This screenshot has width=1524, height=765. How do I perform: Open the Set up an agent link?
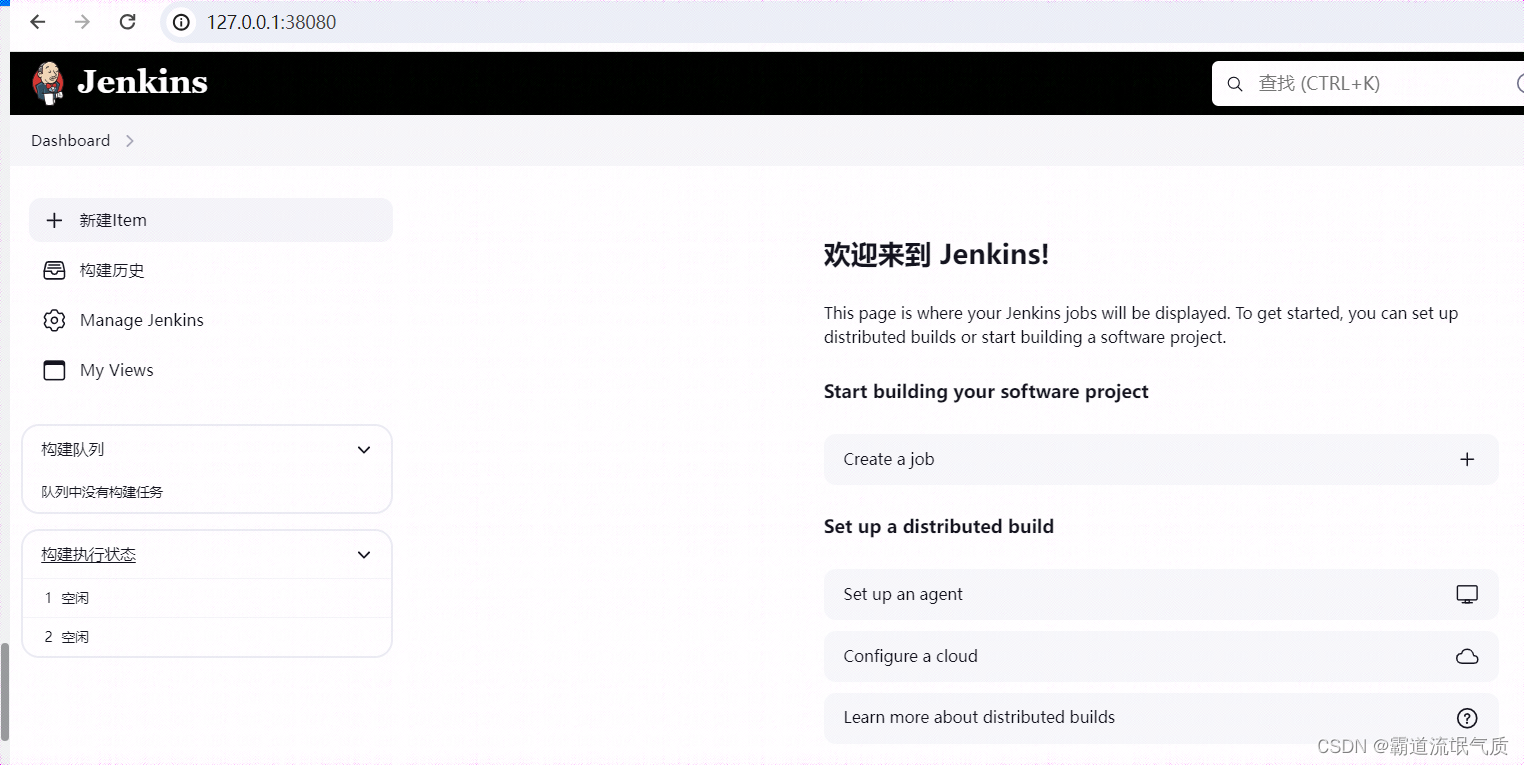click(x=902, y=594)
